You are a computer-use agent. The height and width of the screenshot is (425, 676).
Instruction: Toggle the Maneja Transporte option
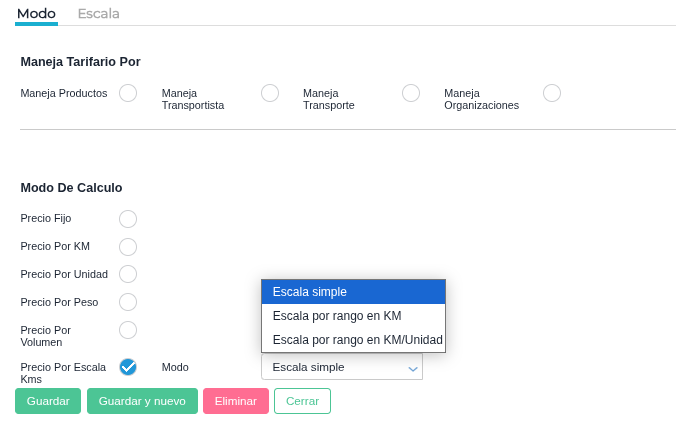coord(411,93)
